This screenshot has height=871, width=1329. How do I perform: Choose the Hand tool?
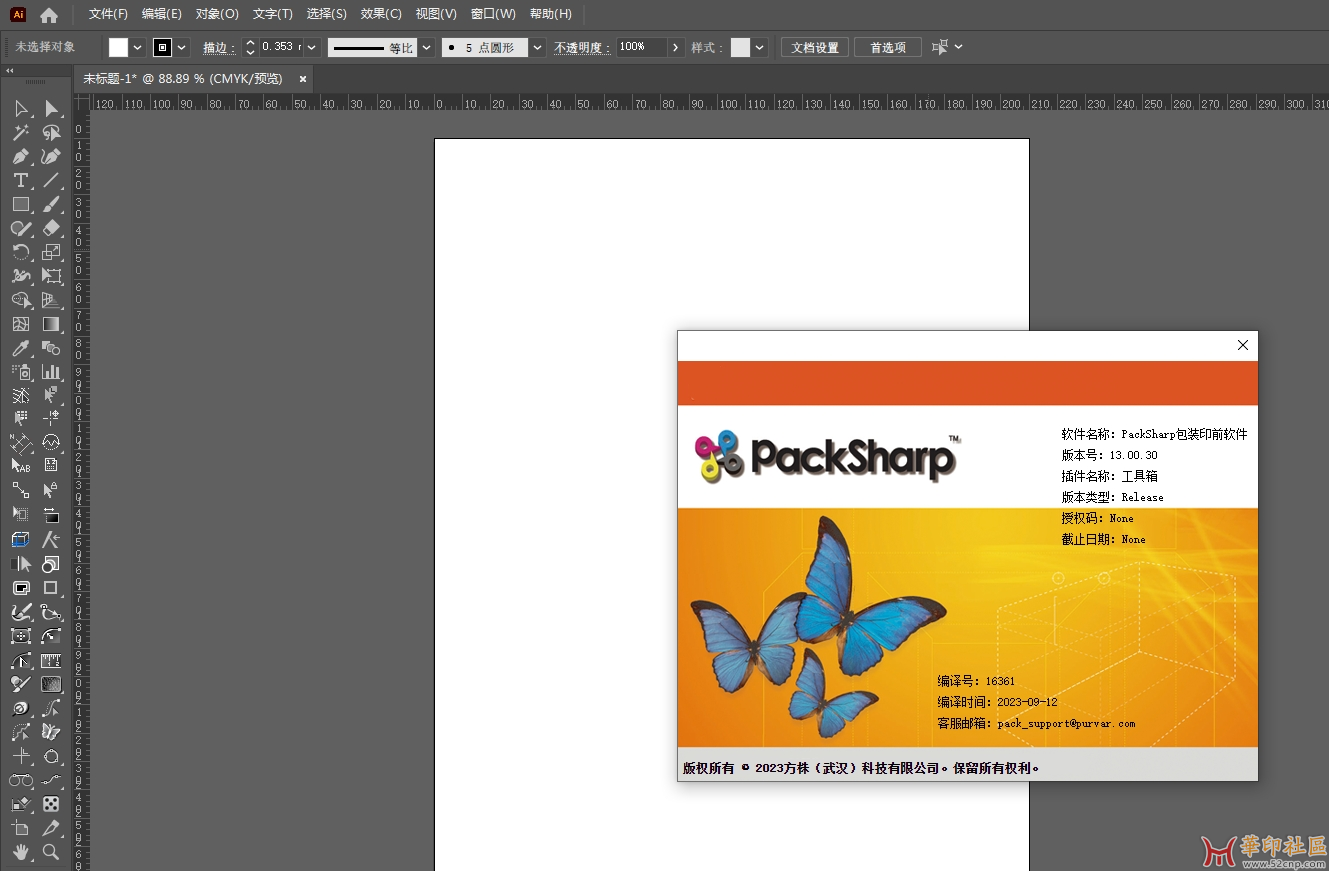pos(21,852)
